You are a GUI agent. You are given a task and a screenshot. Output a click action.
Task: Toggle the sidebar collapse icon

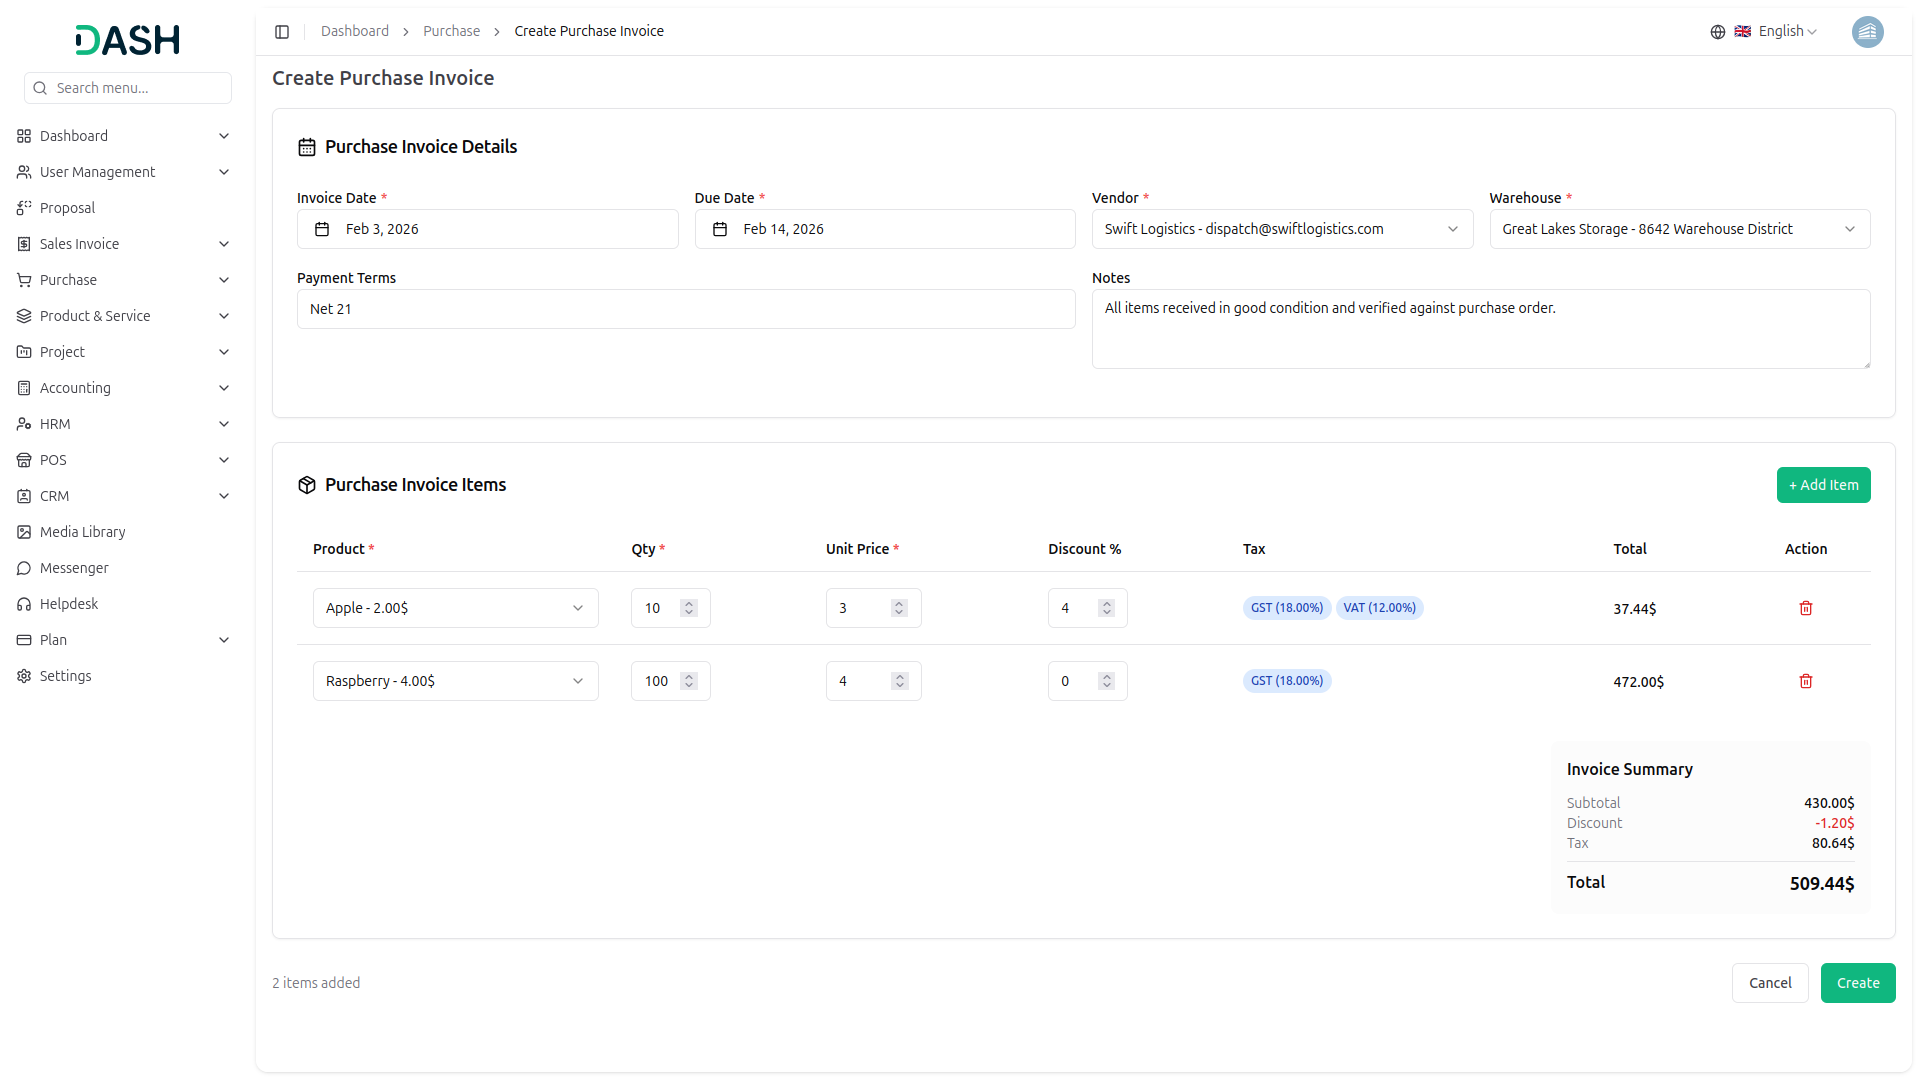point(282,32)
